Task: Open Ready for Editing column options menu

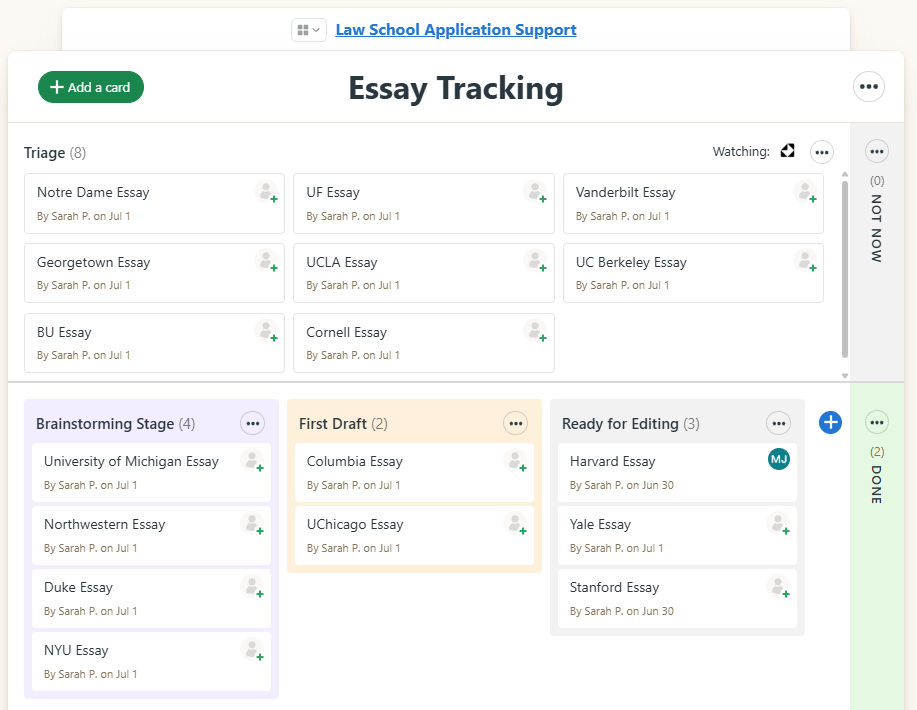Action: tap(779, 423)
